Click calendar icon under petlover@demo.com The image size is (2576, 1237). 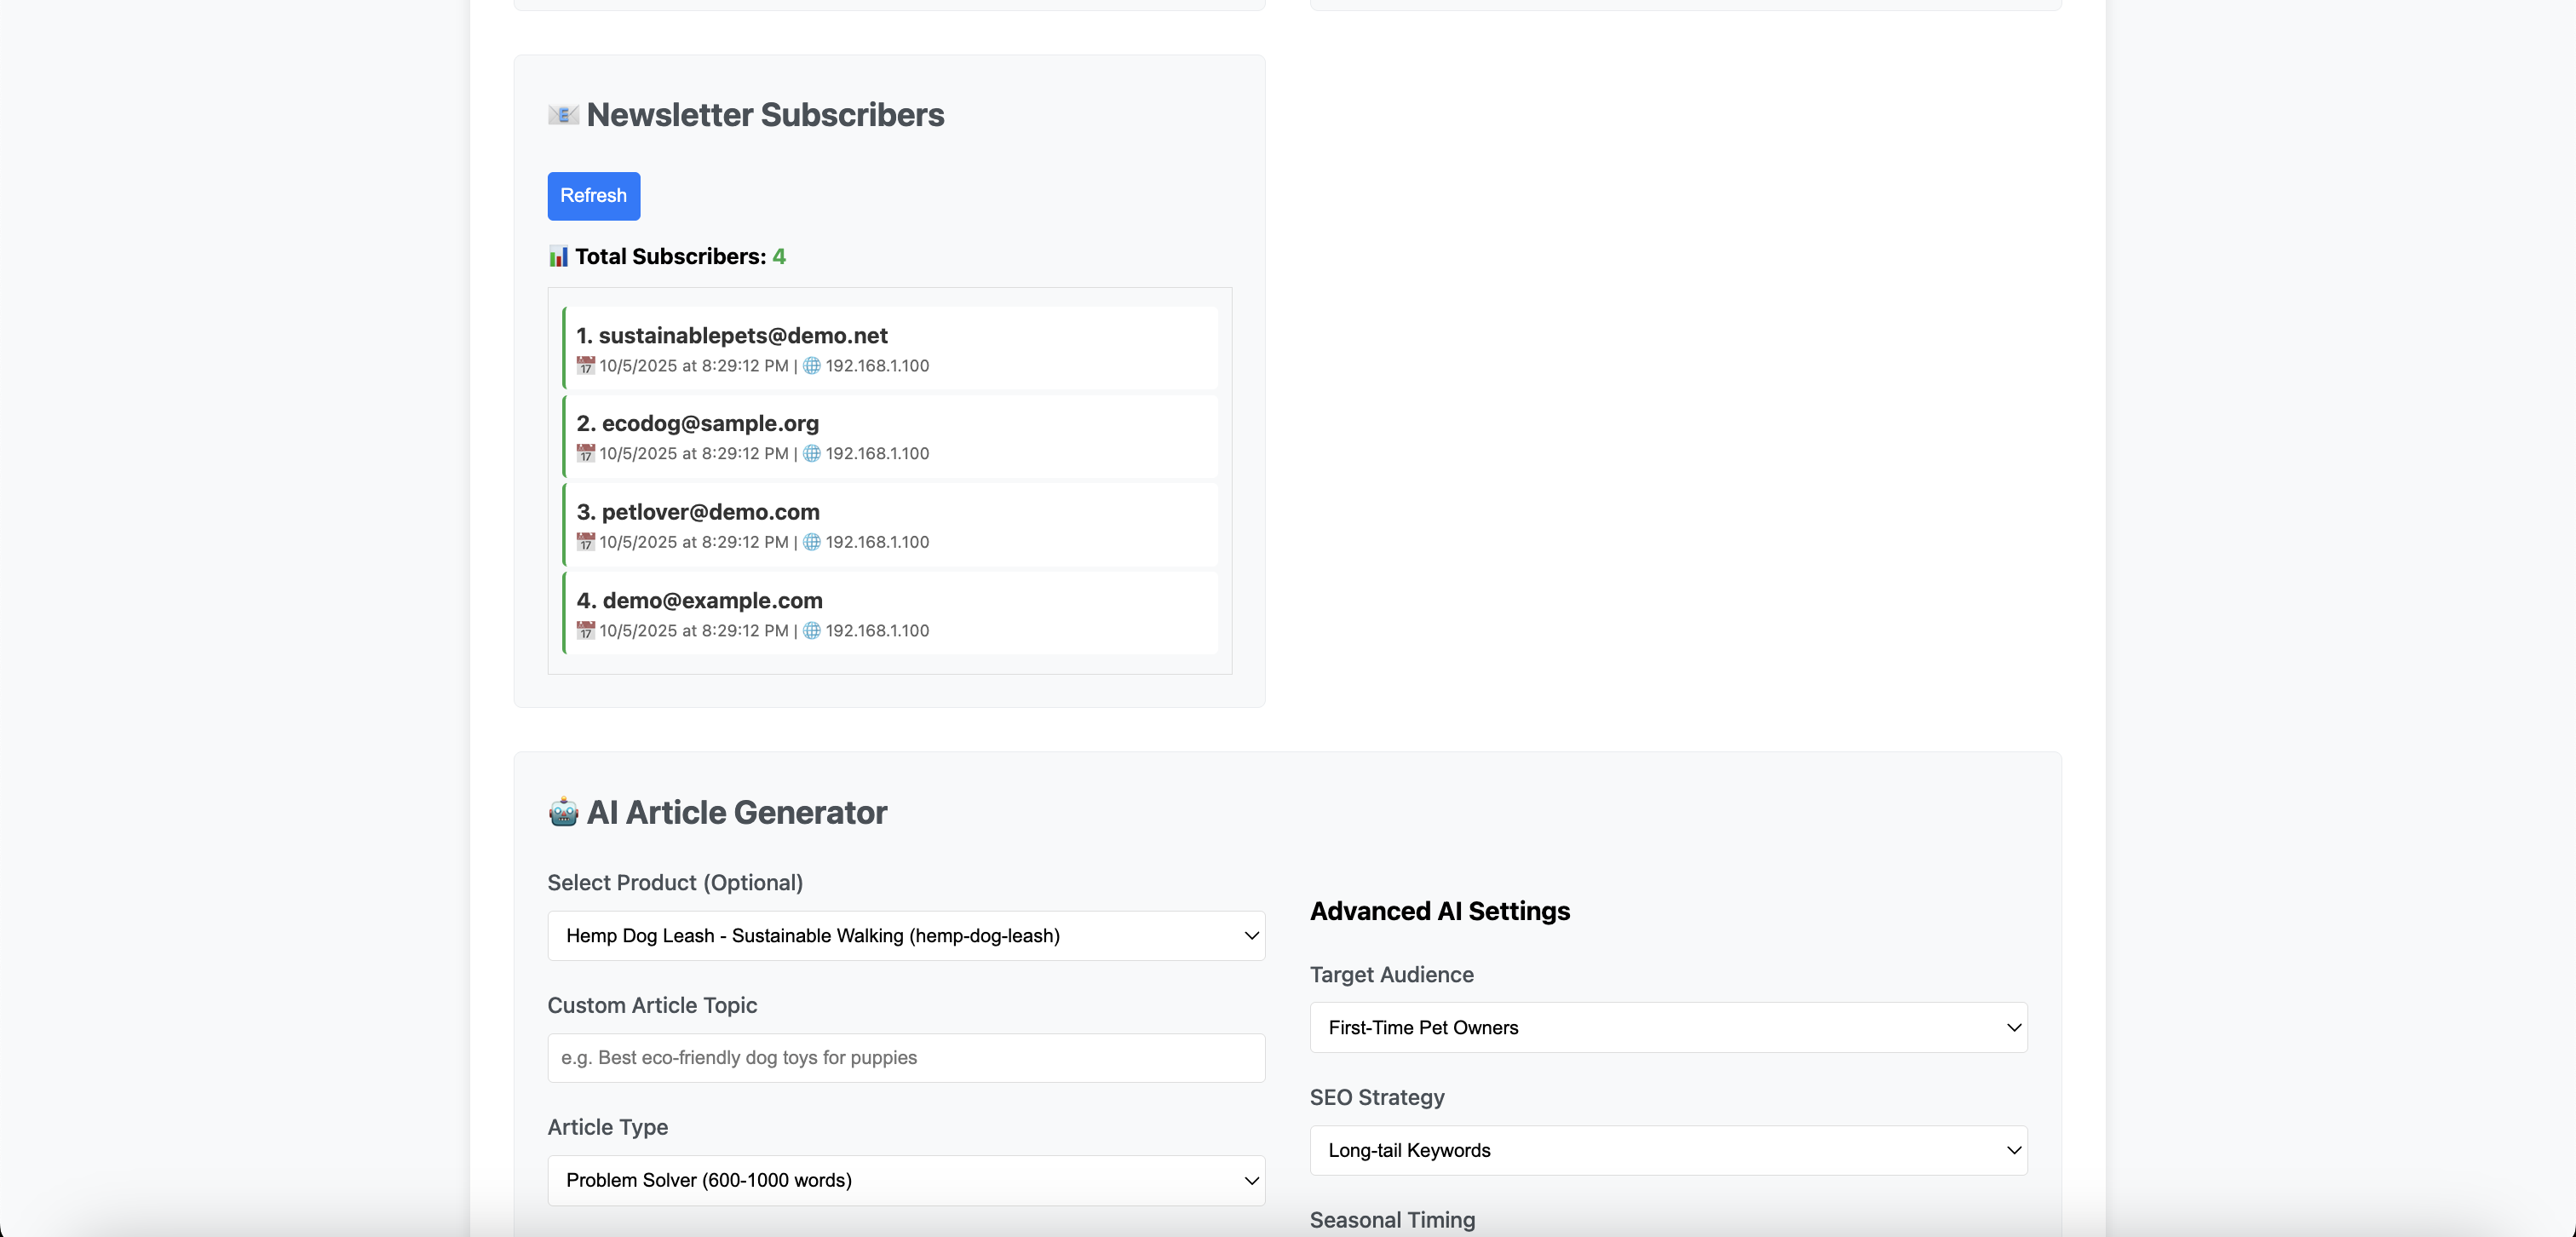[x=586, y=542]
